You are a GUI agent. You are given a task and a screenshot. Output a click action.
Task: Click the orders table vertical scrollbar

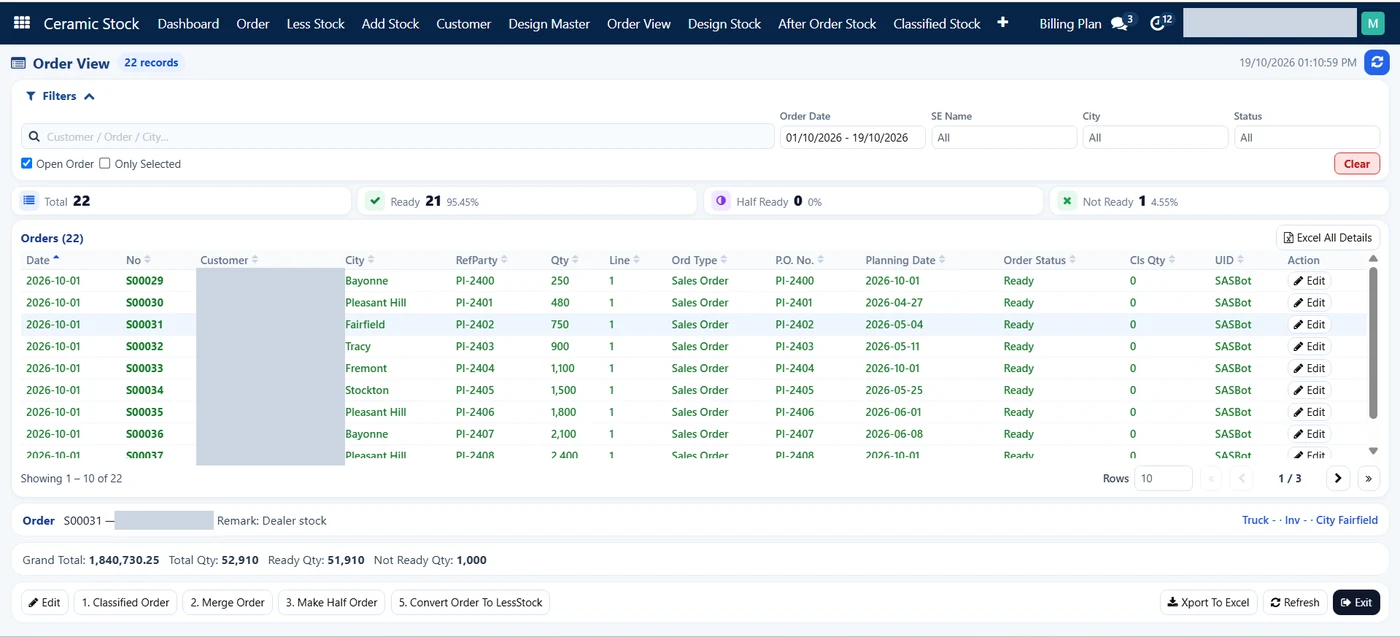click(x=1373, y=343)
